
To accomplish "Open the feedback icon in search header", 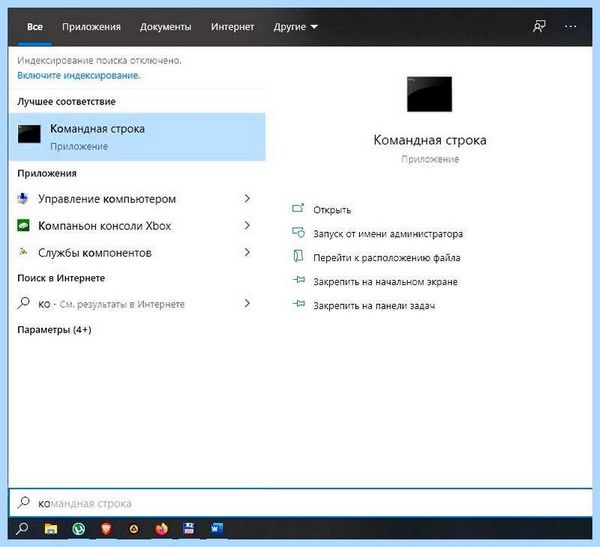I will point(539,26).
